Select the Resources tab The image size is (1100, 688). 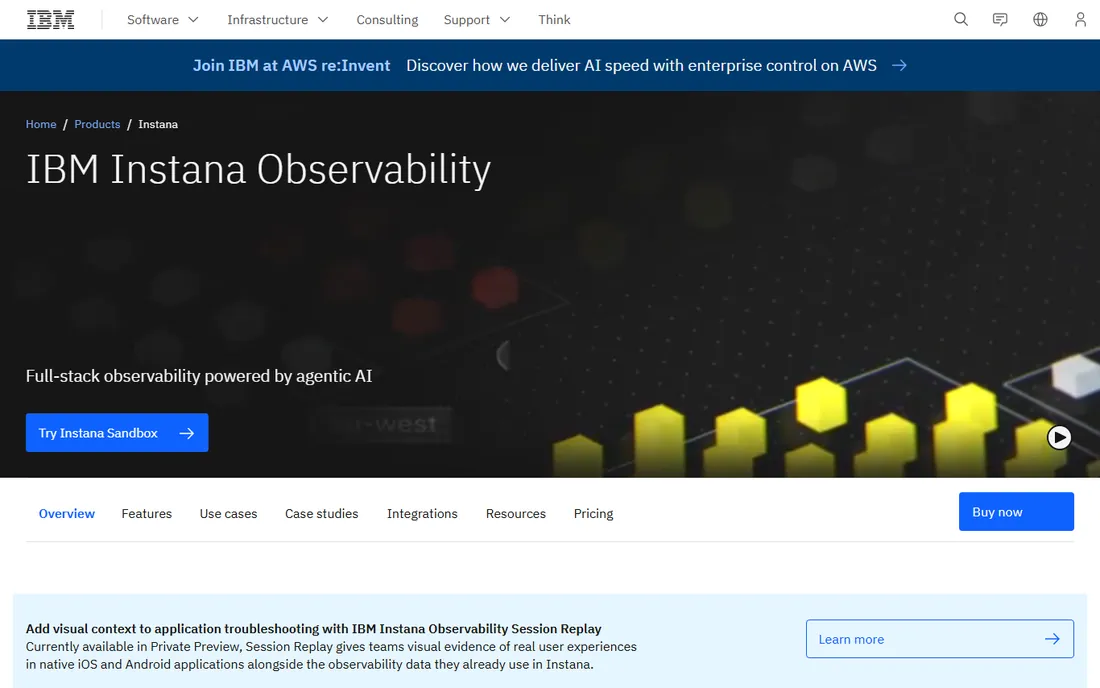[x=516, y=513]
